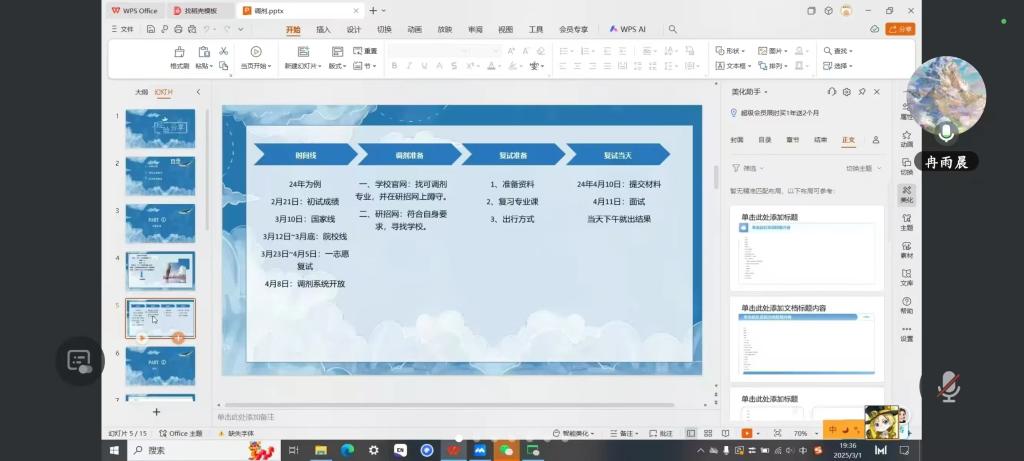
Task: Open the 筛选 filter dropdown
Action: [745, 168]
